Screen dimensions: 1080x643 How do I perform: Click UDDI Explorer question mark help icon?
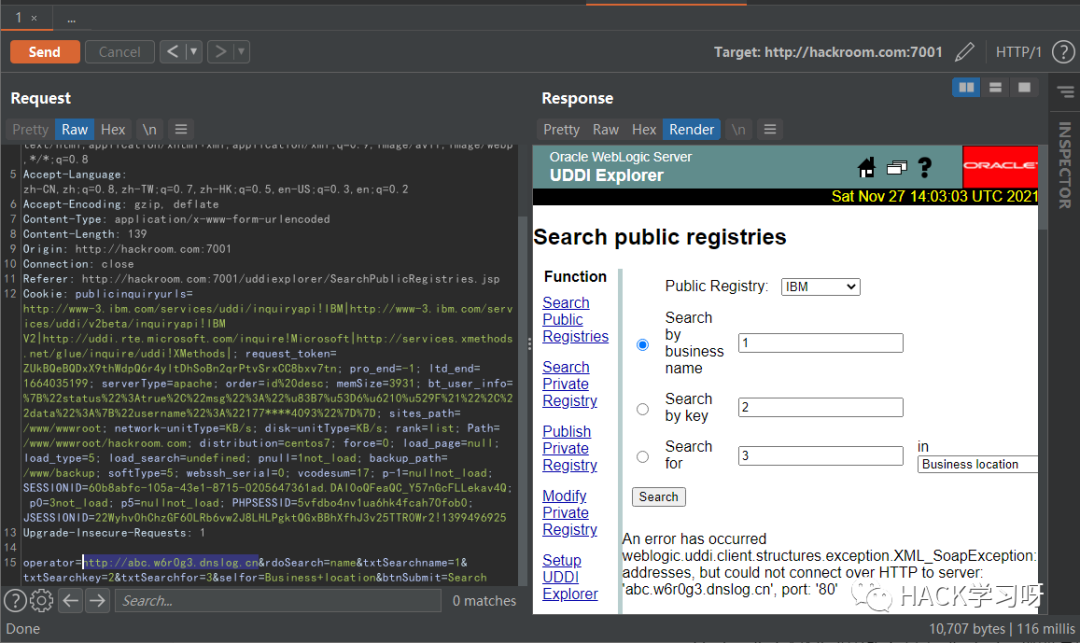925,167
